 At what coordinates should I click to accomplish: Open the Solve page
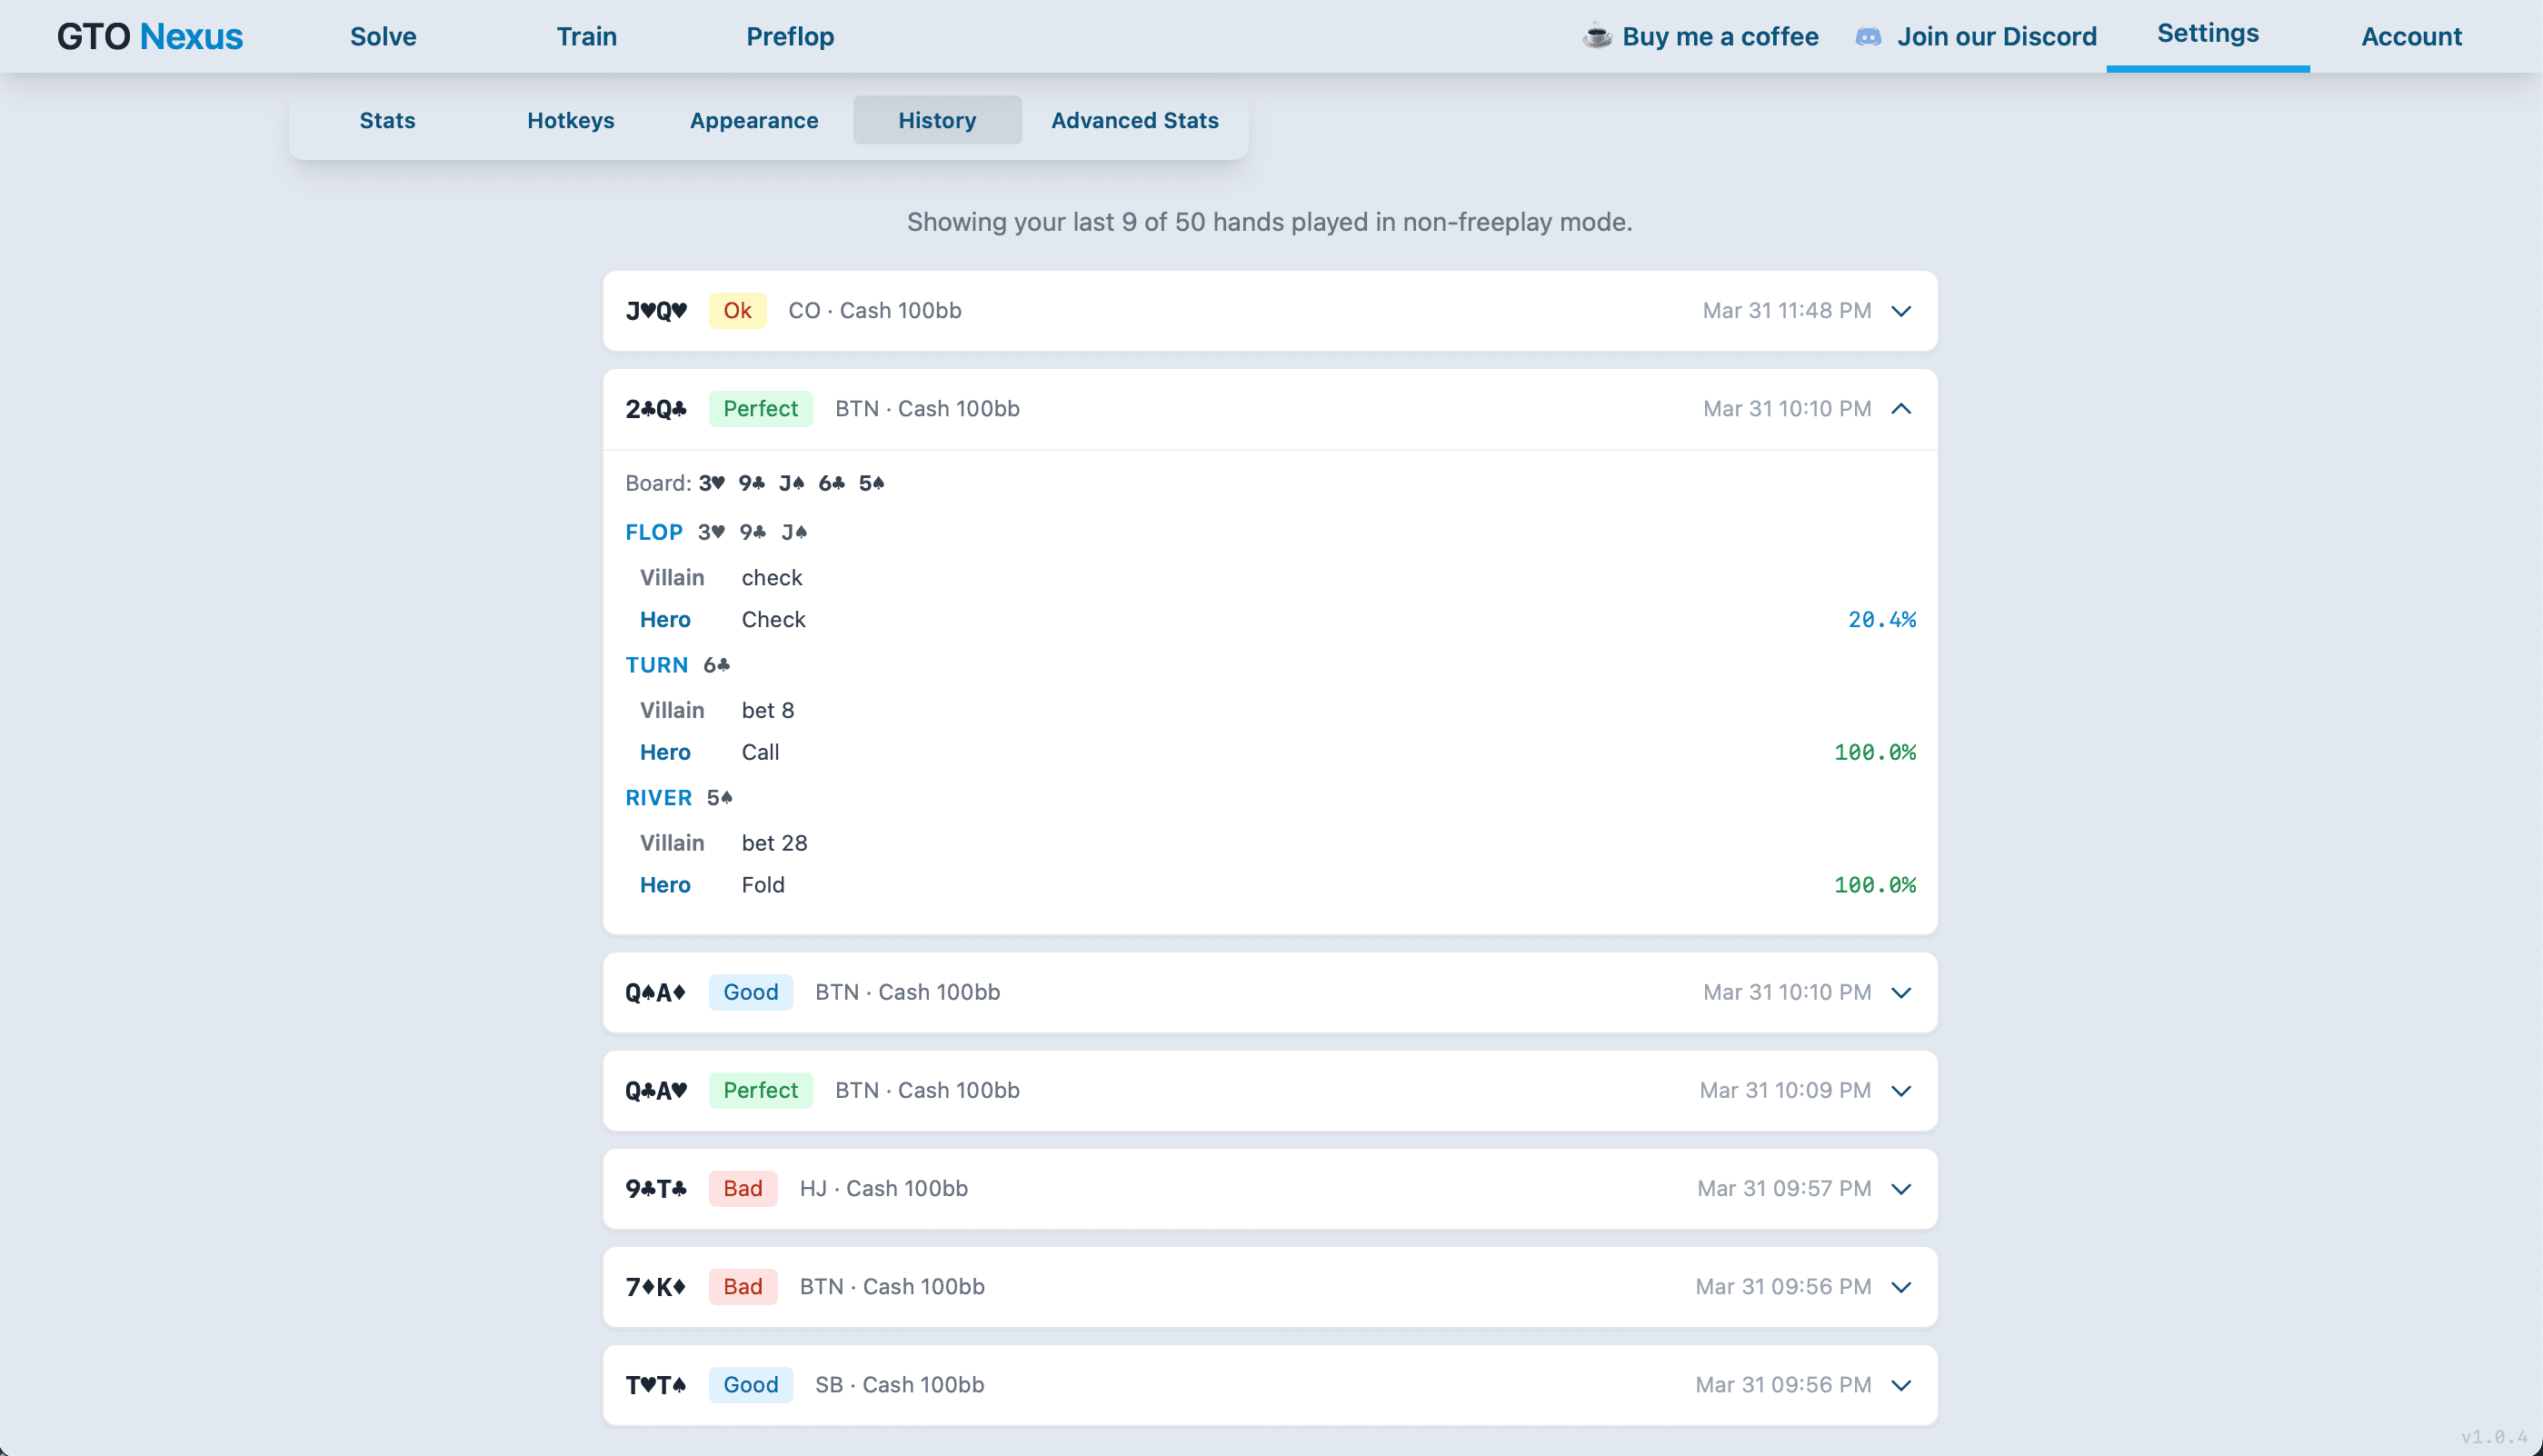coord(383,36)
